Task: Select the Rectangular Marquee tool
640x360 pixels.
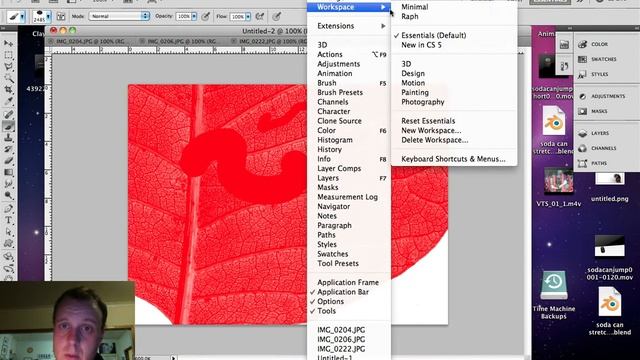Action: (x=8, y=55)
